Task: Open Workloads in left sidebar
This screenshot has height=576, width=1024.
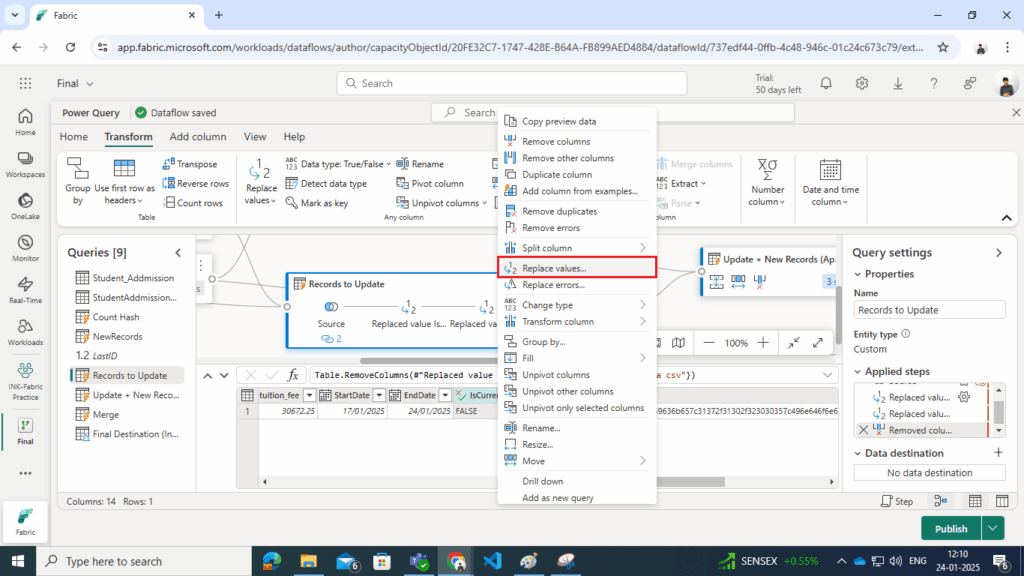Action: (25, 332)
